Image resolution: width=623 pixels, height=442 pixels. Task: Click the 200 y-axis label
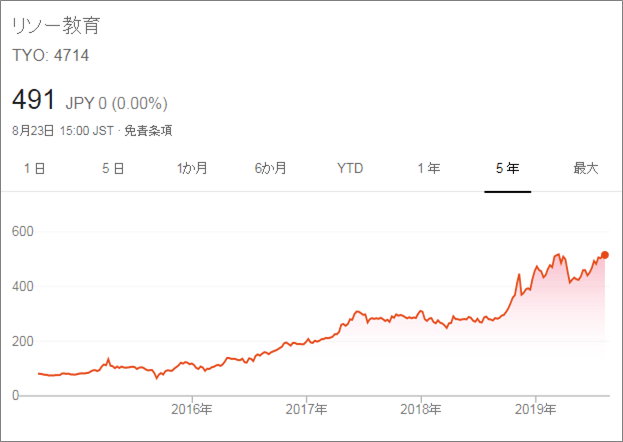tap(23, 341)
